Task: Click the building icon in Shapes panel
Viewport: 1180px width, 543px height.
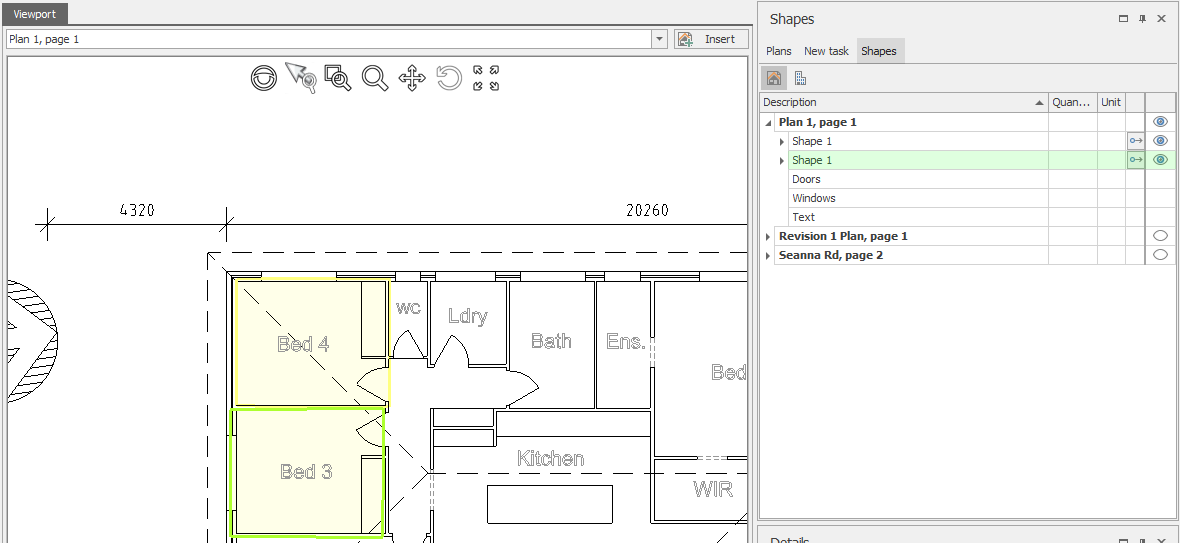Action: click(x=800, y=78)
